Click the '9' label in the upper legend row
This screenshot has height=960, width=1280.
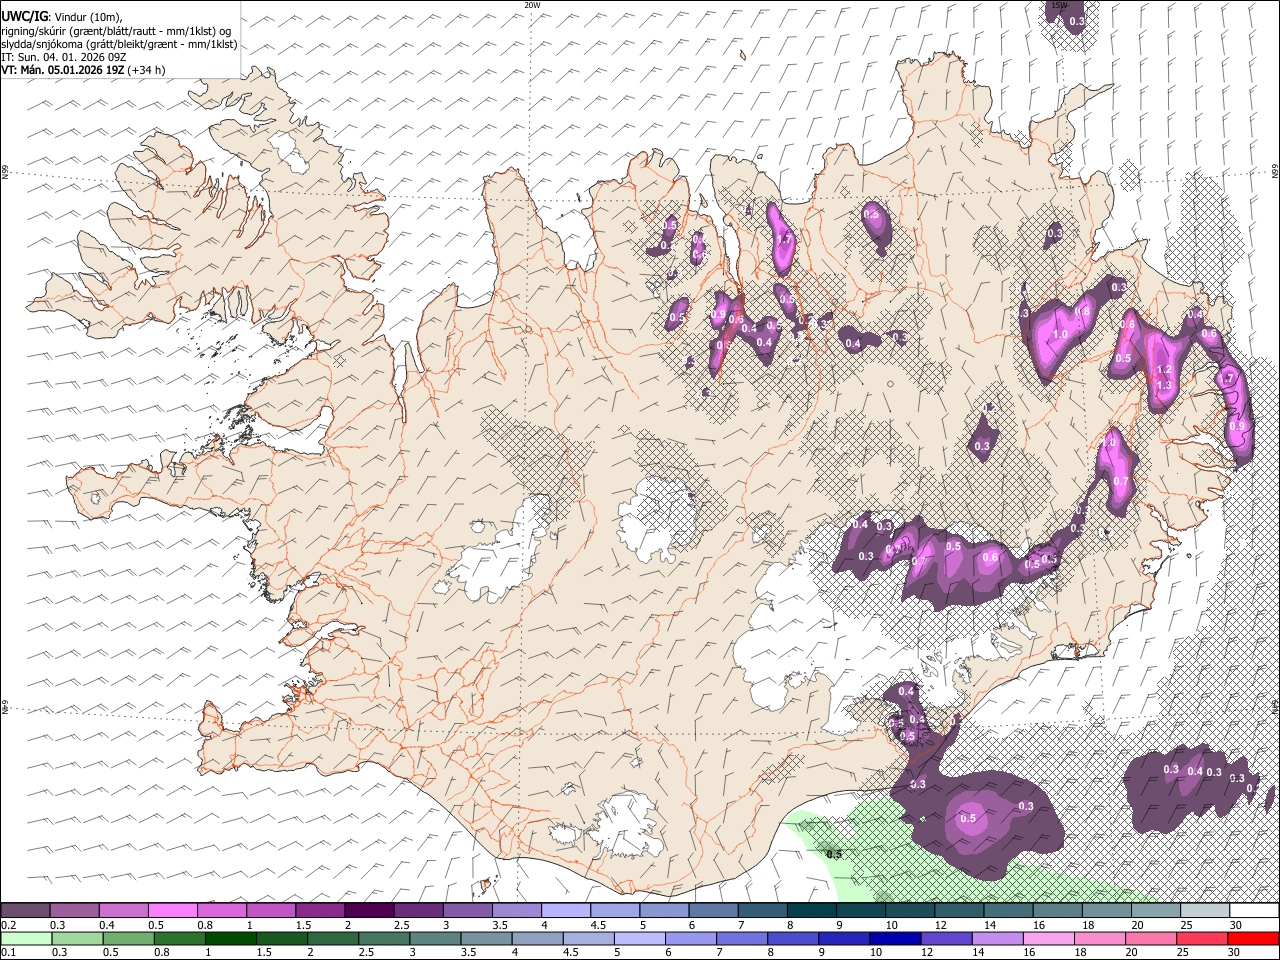click(x=839, y=924)
